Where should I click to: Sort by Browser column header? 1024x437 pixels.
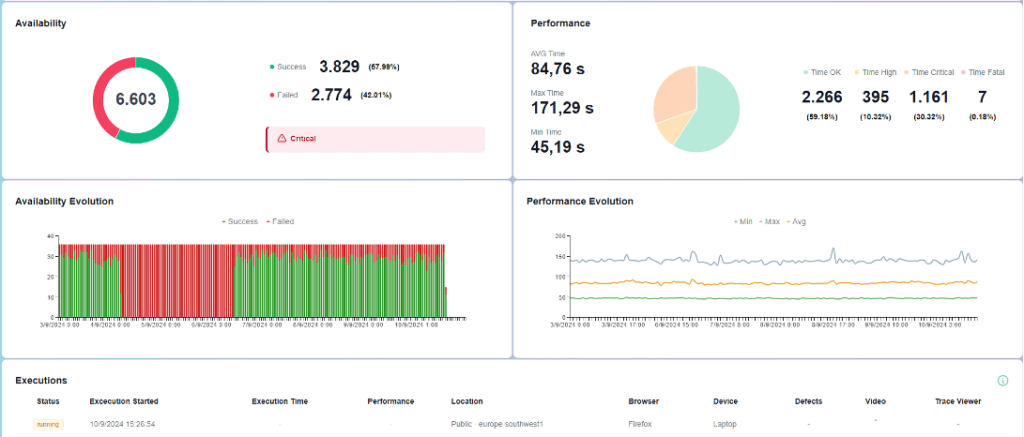pos(643,401)
